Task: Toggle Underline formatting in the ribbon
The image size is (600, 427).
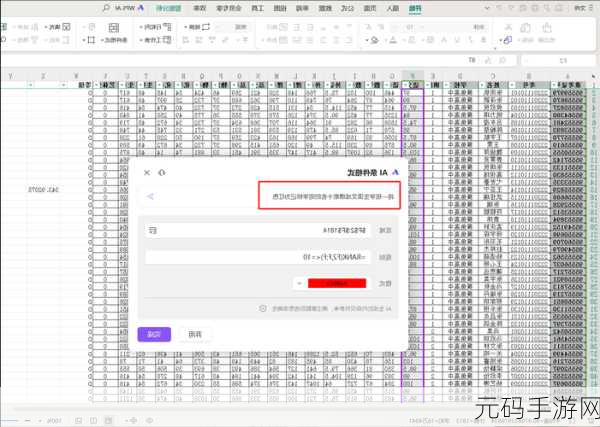Action: [457, 40]
